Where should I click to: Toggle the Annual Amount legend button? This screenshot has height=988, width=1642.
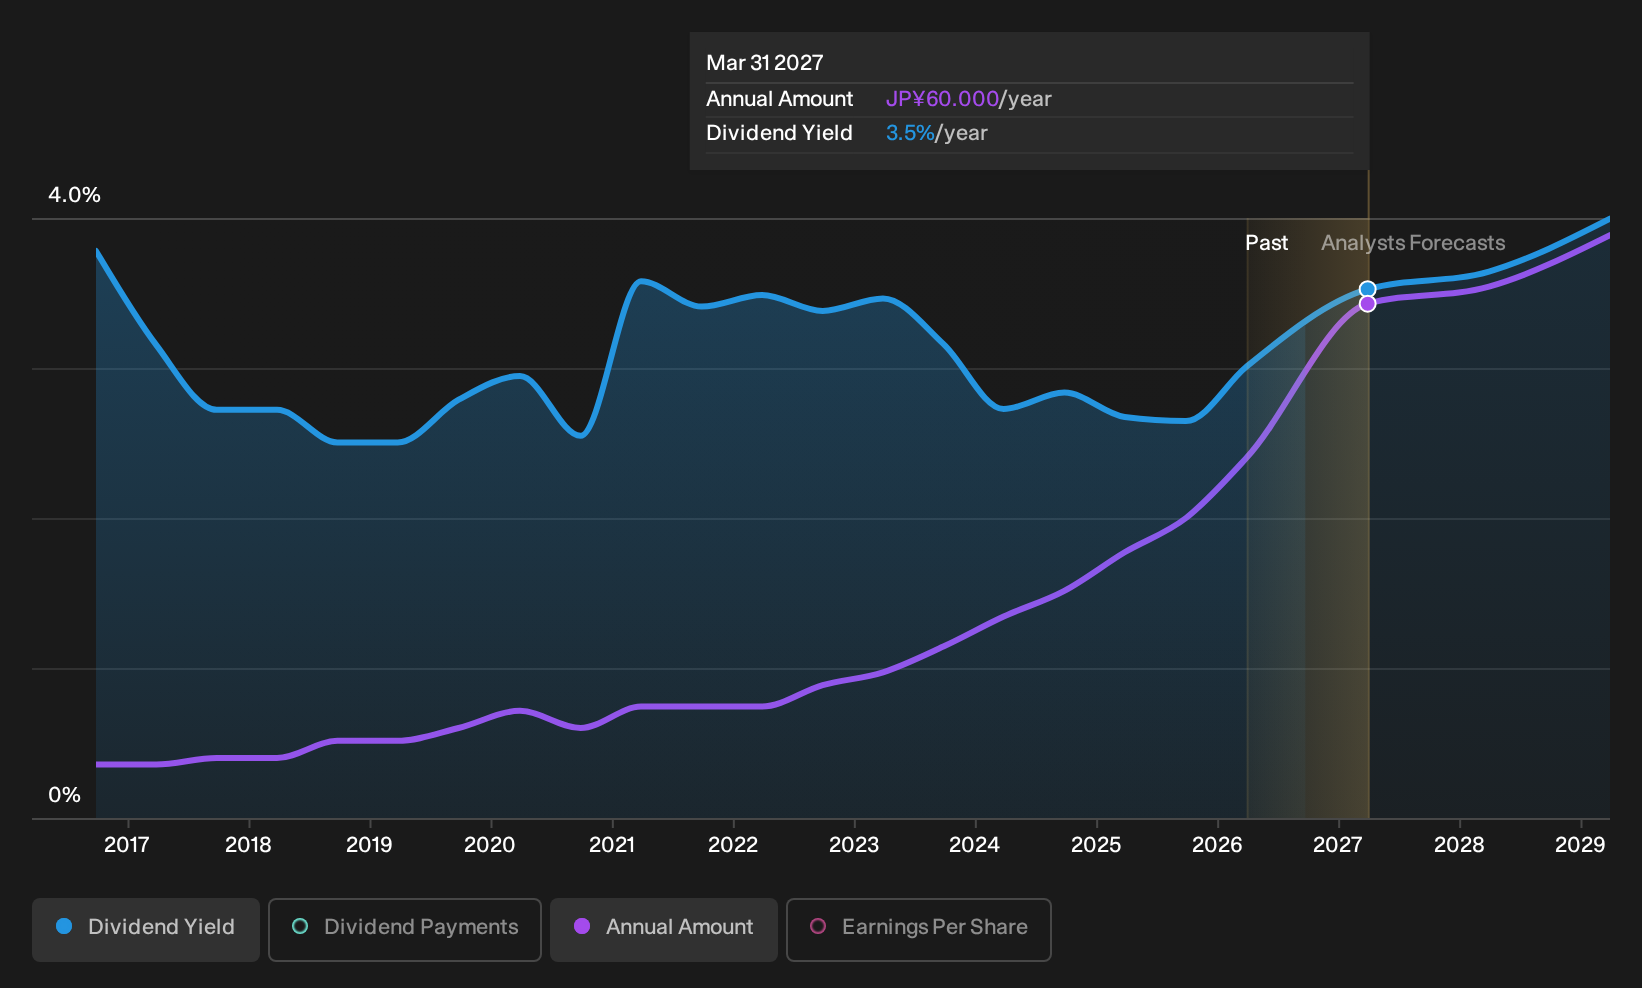pyautogui.click(x=664, y=930)
